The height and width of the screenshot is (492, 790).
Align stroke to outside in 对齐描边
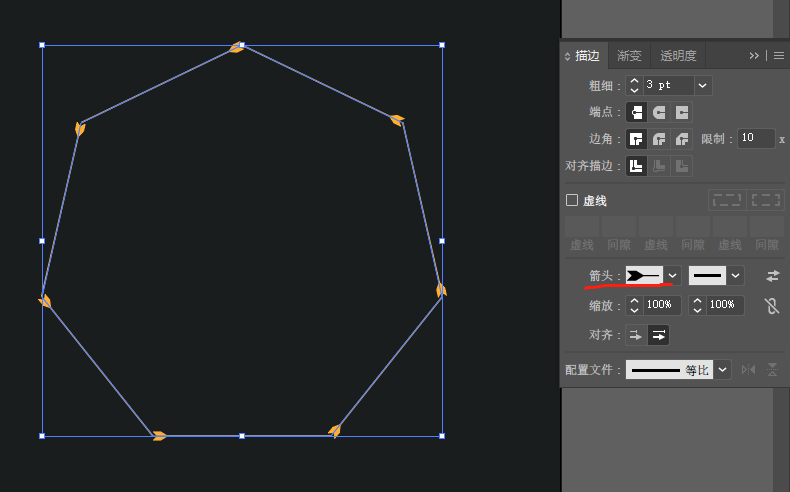[682, 166]
